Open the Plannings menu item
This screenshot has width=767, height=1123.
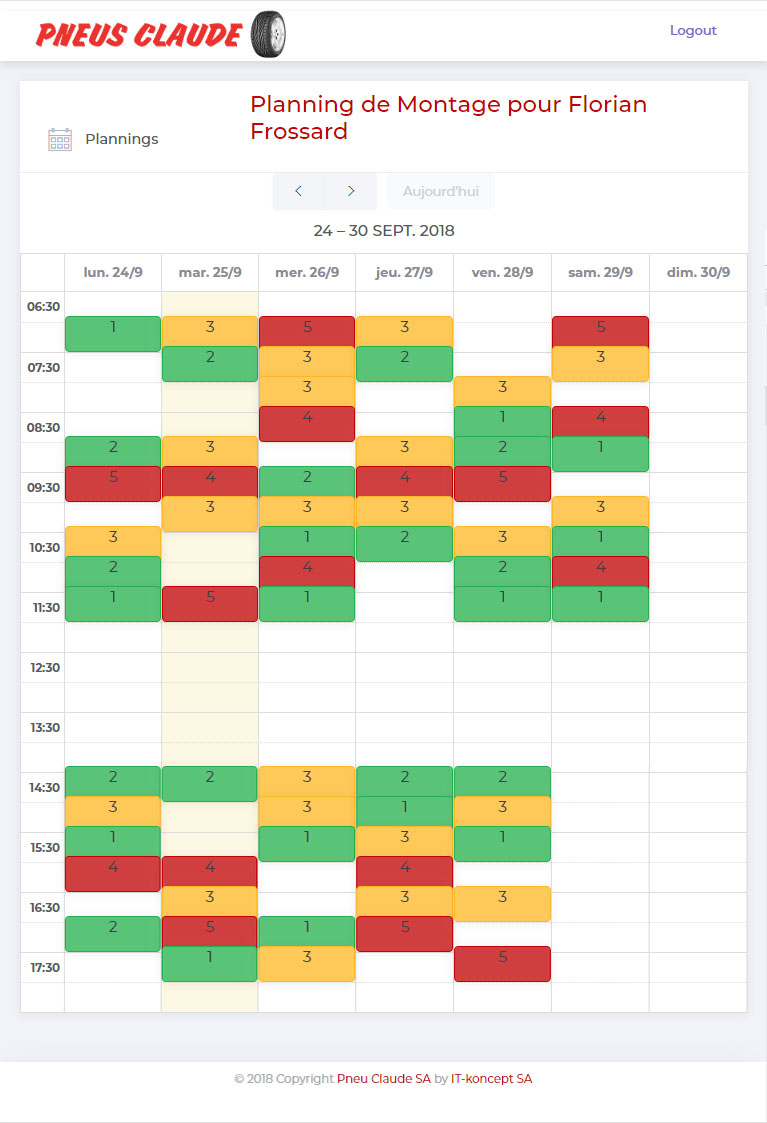[x=121, y=139]
